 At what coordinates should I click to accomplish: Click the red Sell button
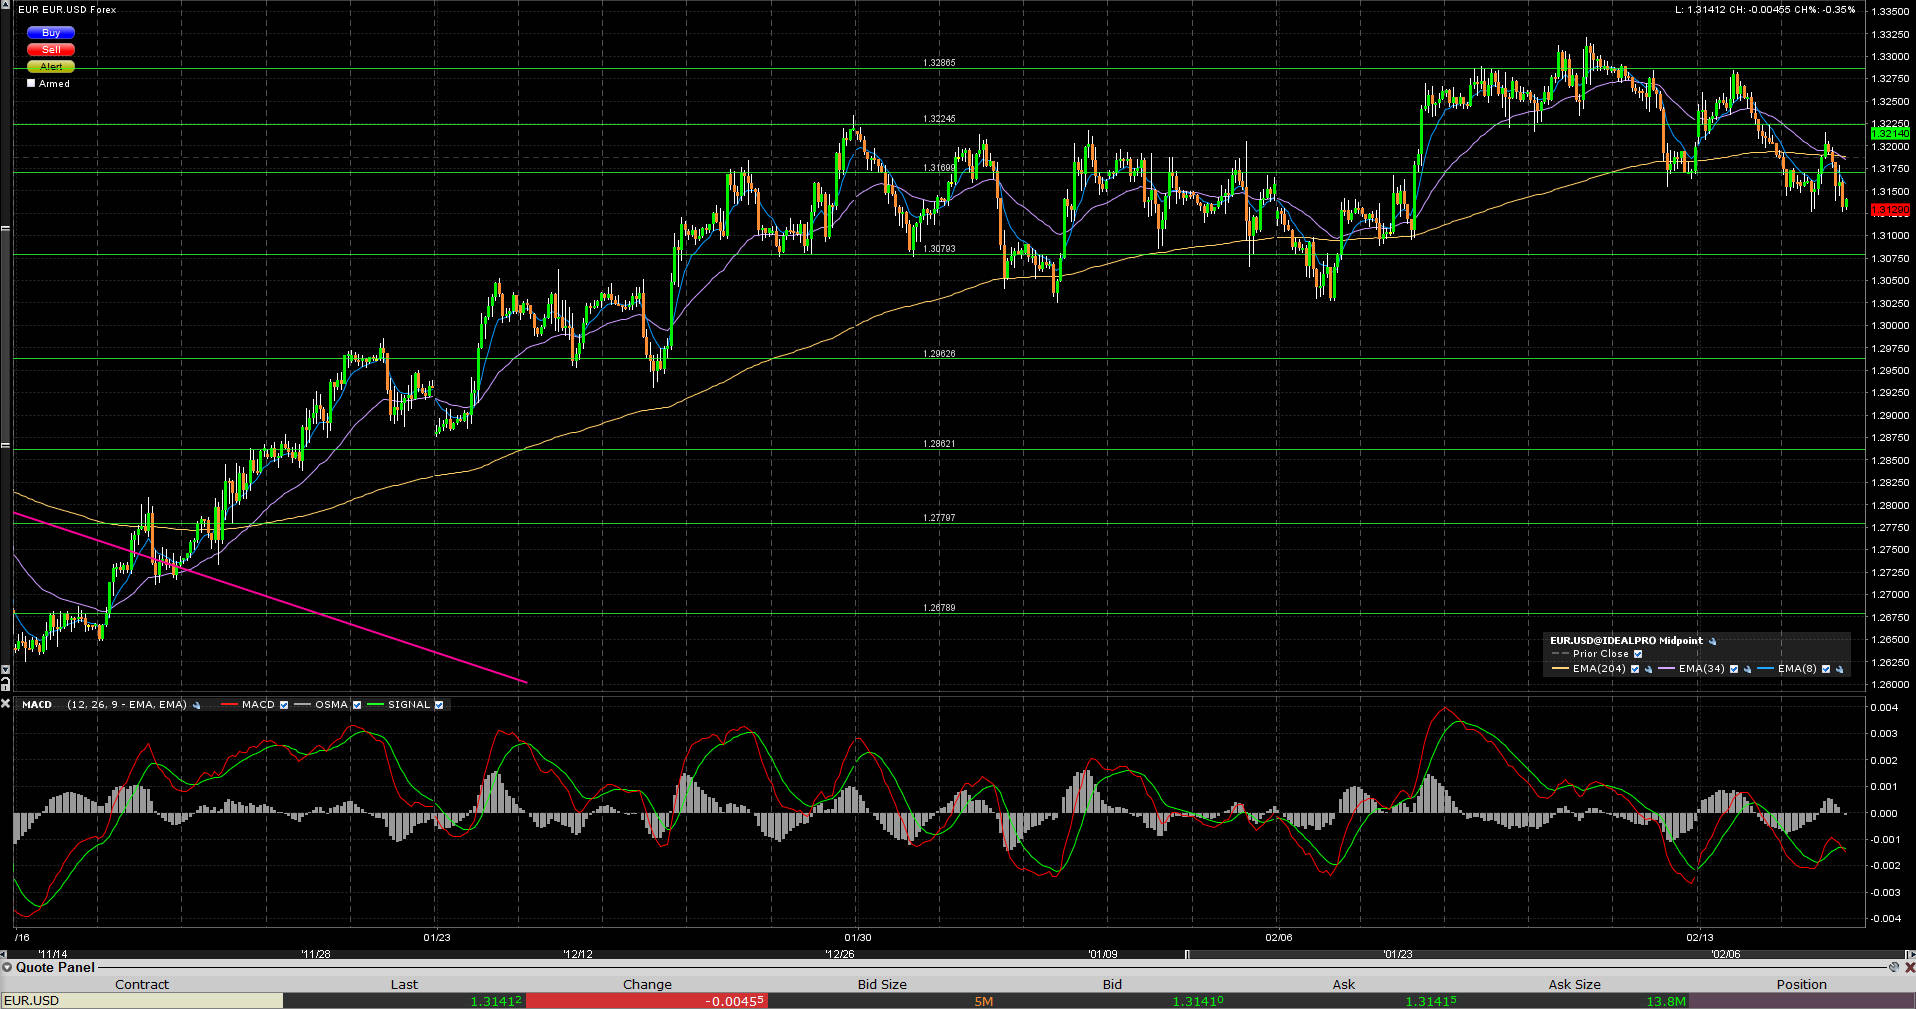pyautogui.click(x=51, y=50)
